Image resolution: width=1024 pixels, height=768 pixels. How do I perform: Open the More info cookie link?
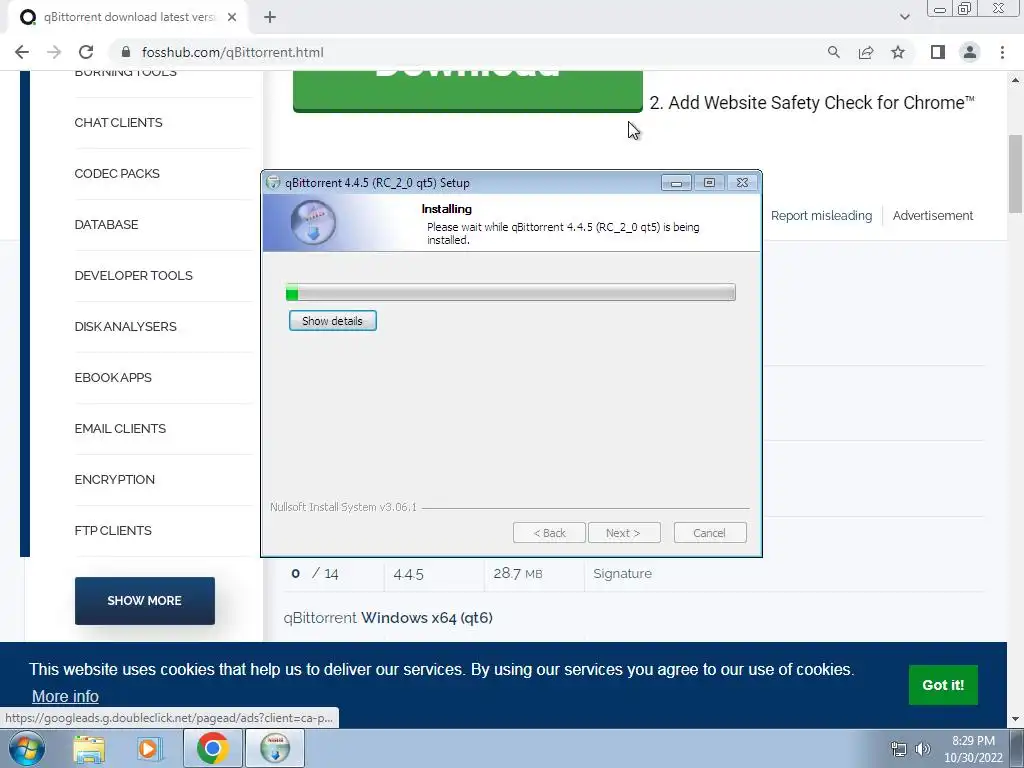(65, 696)
